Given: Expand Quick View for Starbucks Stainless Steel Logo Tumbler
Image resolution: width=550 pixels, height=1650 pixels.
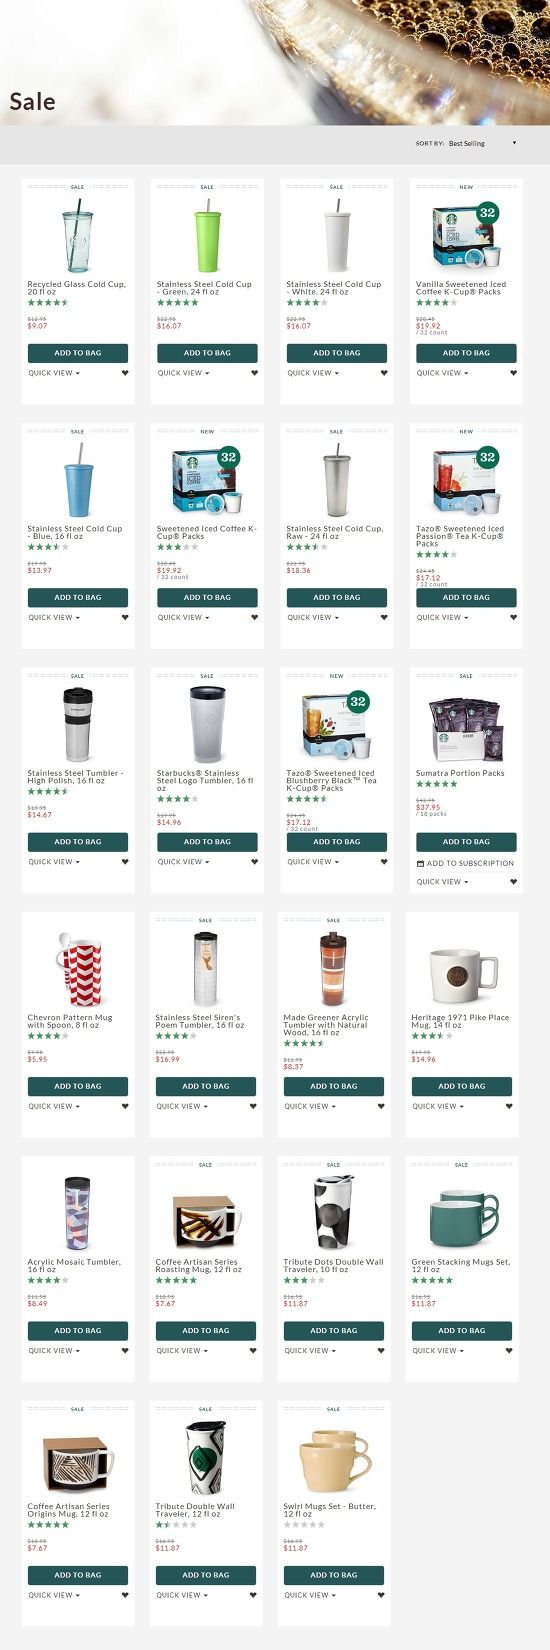Looking at the screenshot, I should pos(184,862).
